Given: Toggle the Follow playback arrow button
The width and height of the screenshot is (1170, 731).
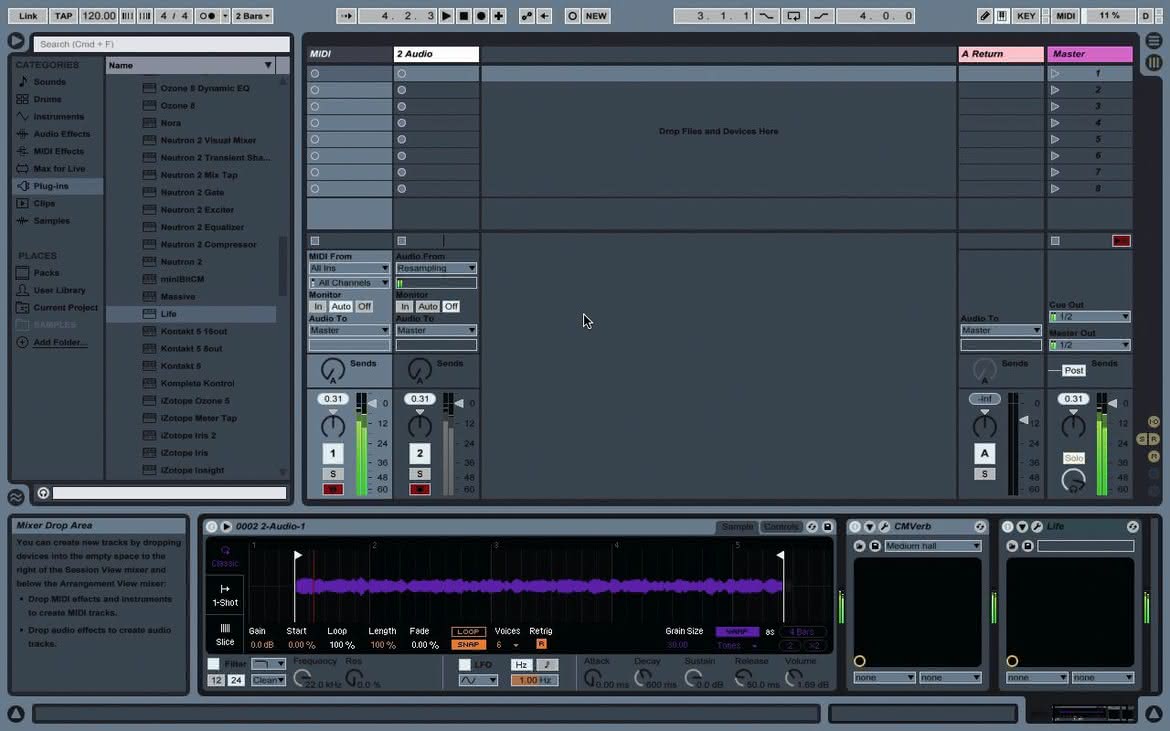Looking at the screenshot, I should tap(346, 16).
